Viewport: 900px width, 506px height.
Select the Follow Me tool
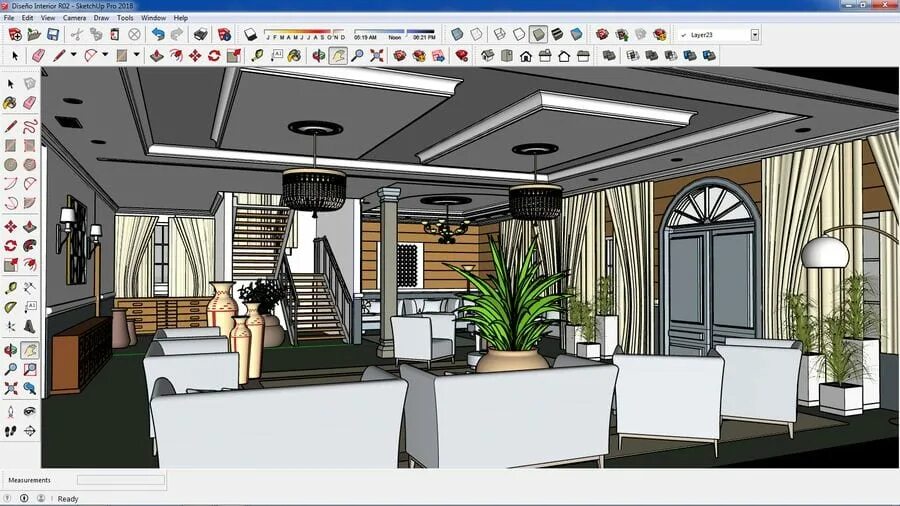click(x=29, y=246)
